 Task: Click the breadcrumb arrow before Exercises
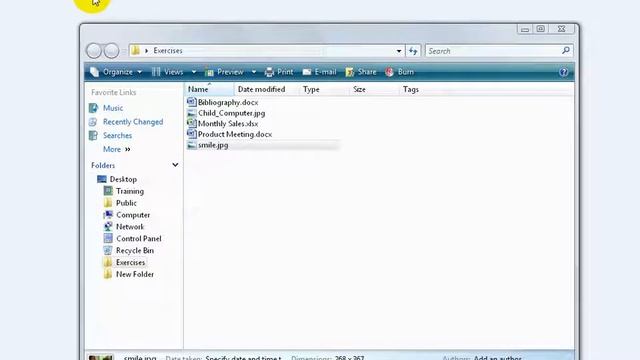click(147, 51)
